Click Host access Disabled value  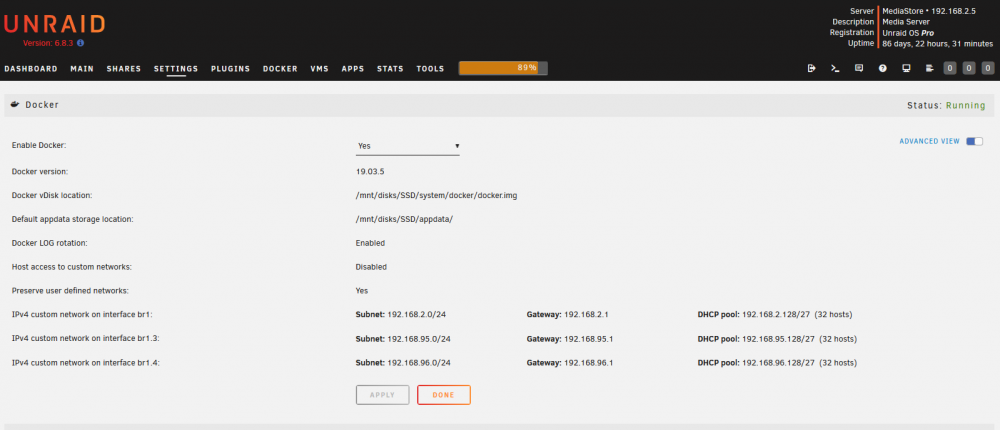371,267
